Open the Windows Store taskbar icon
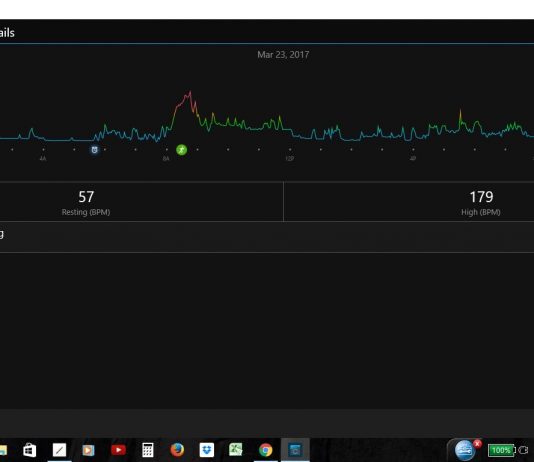534x462 pixels. [30, 450]
